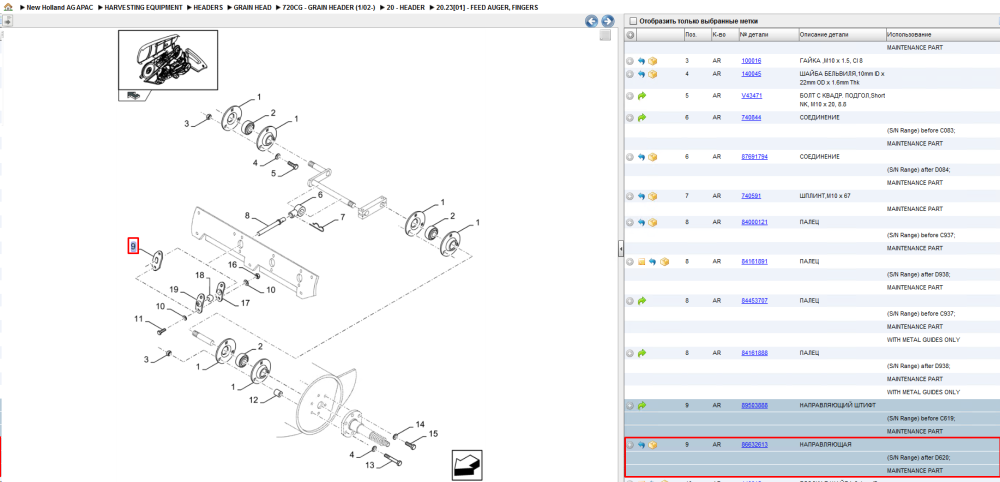This screenshot has width=1000, height=482.
Task: Click the blue arrow icon for part 140045
Action: 642,74
